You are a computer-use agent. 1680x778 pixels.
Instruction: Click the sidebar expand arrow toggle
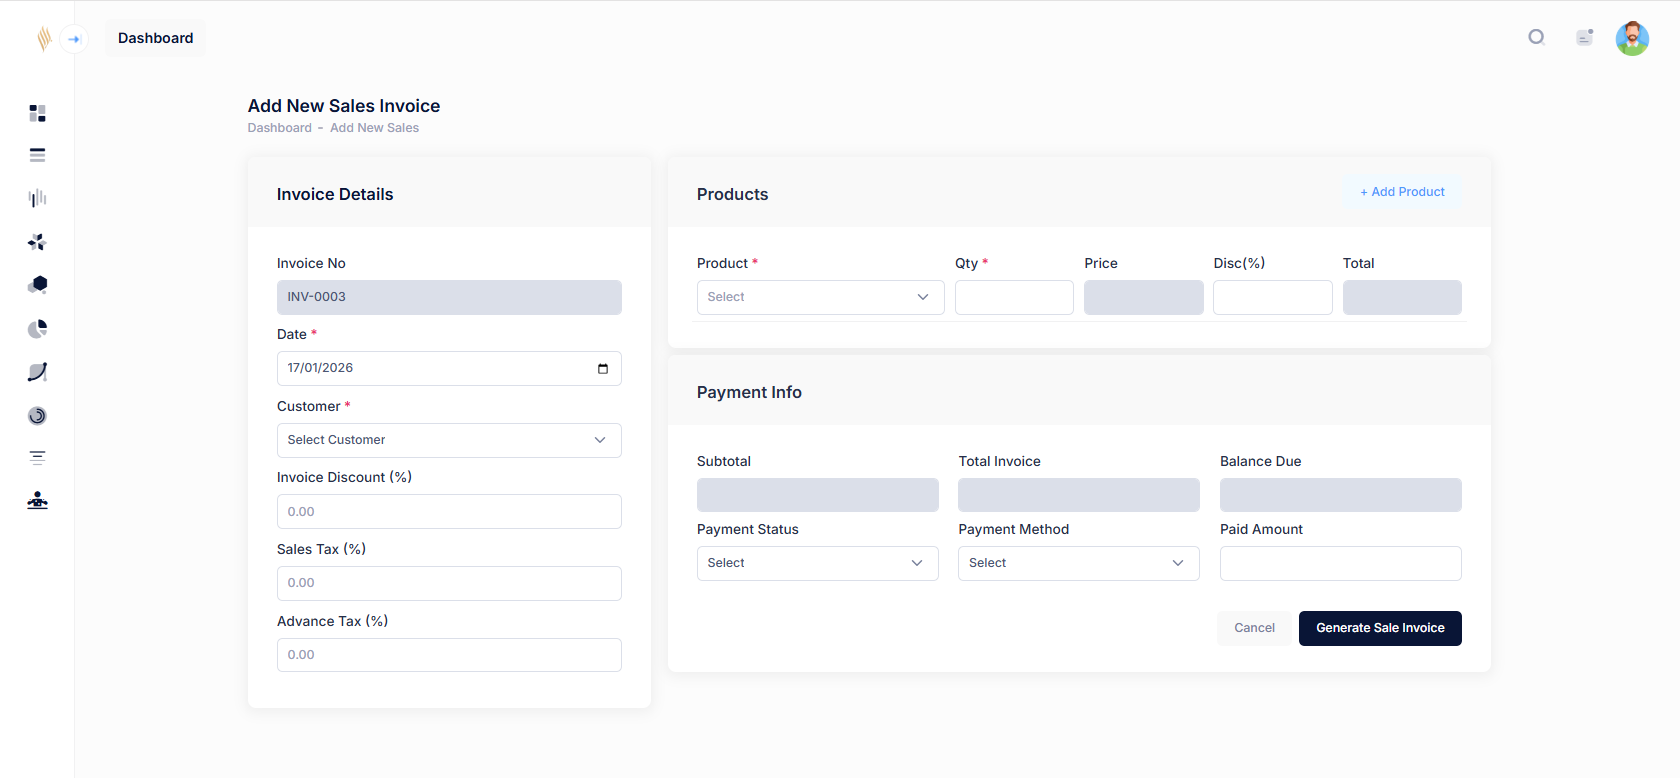click(74, 39)
